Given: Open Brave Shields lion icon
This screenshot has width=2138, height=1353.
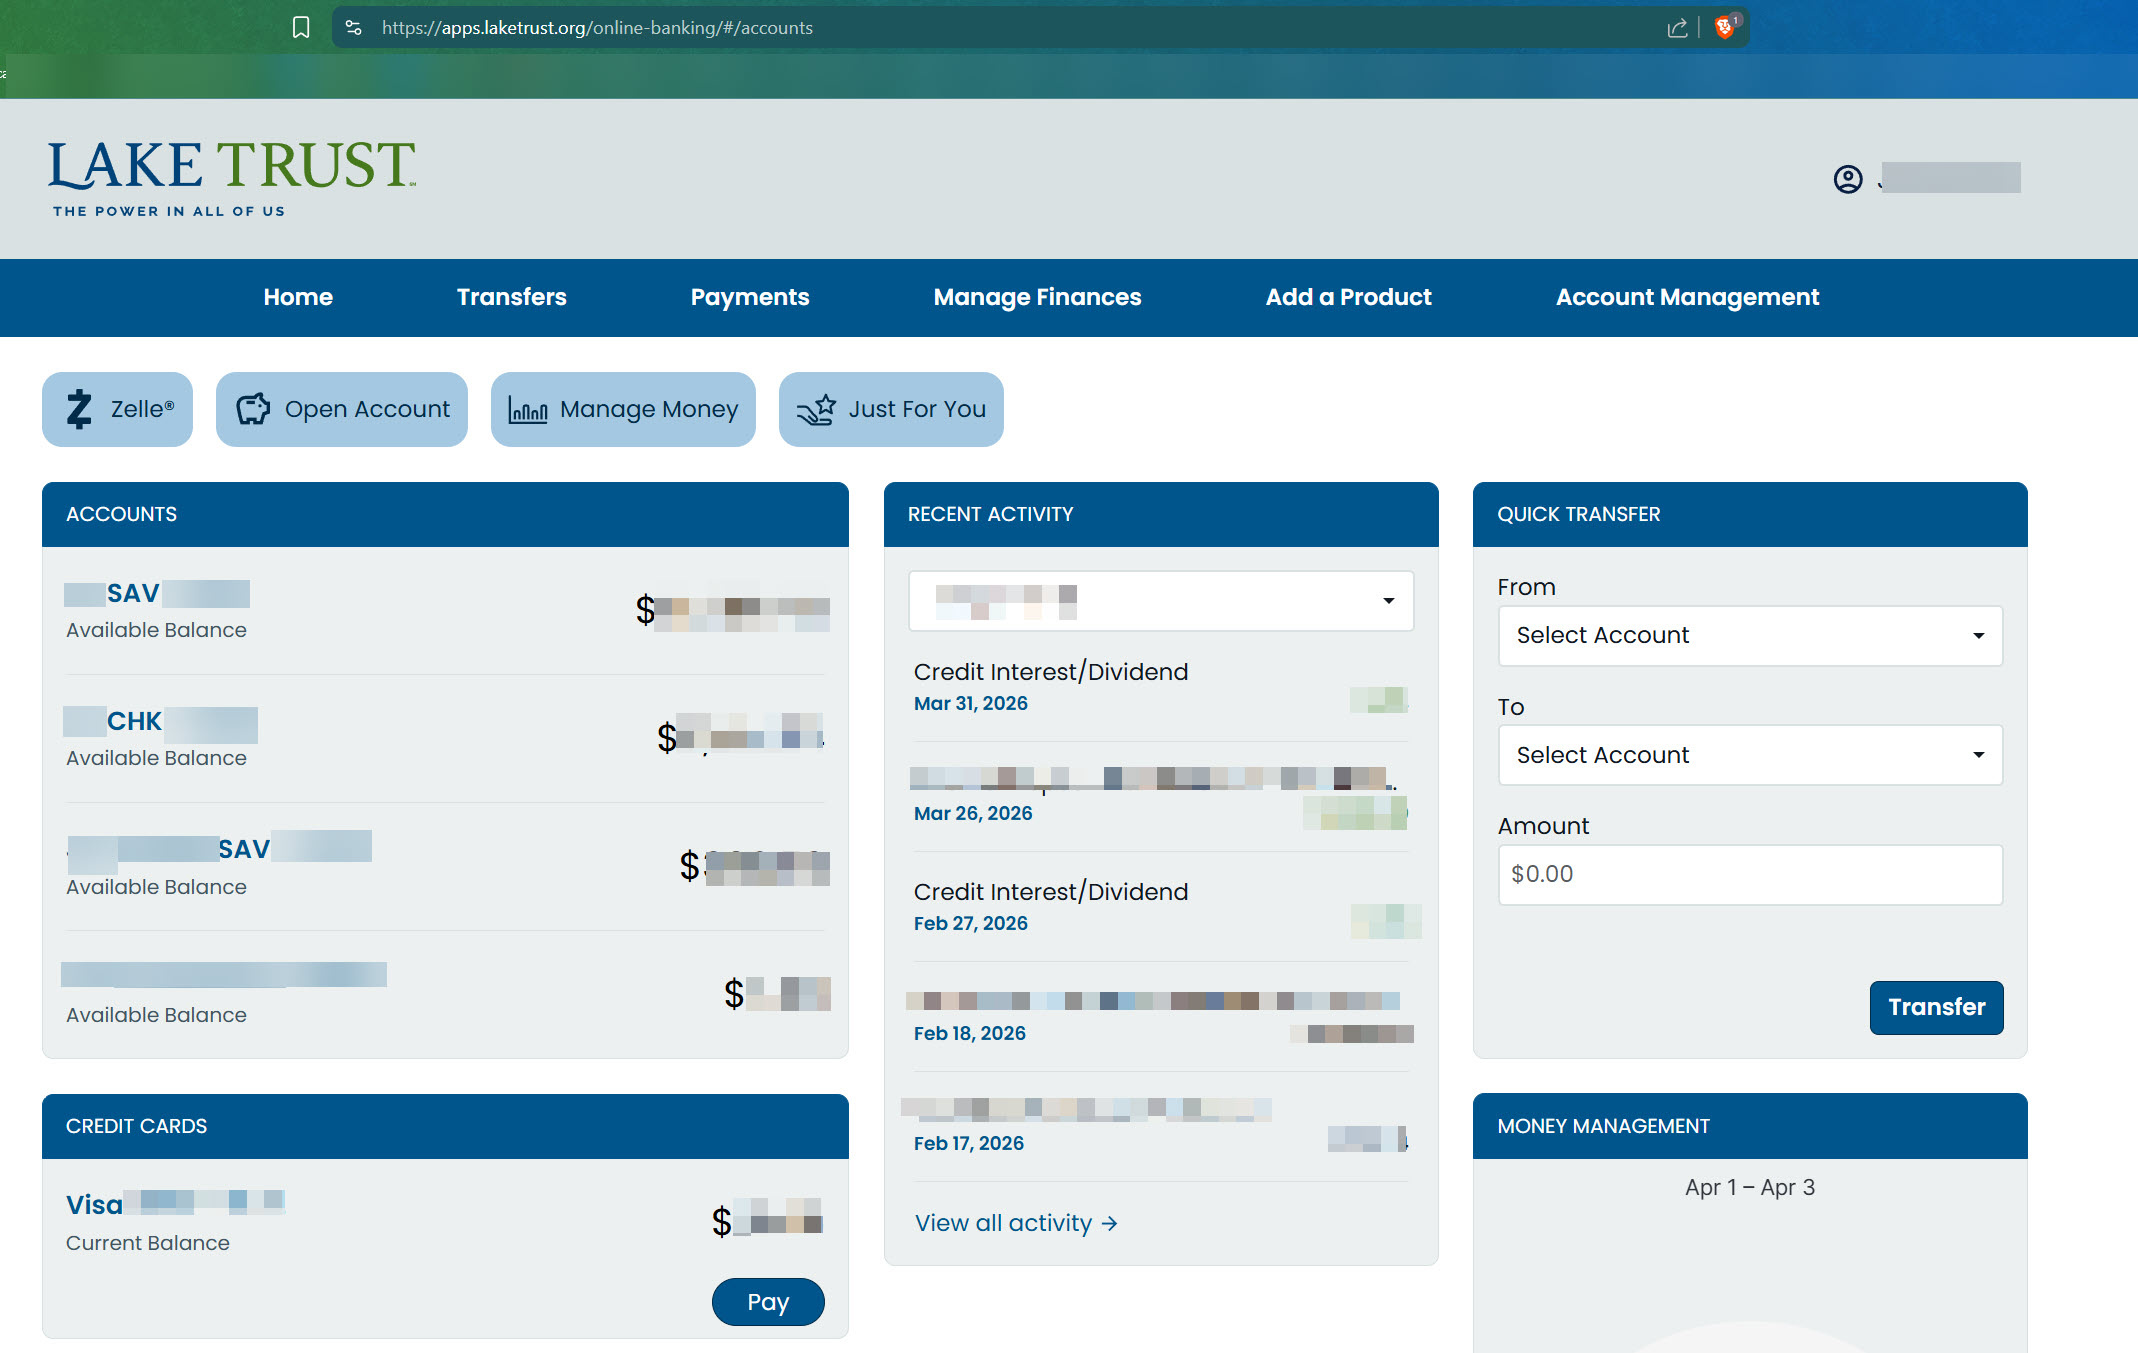Looking at the screenshot, I should coord(1725,27).
